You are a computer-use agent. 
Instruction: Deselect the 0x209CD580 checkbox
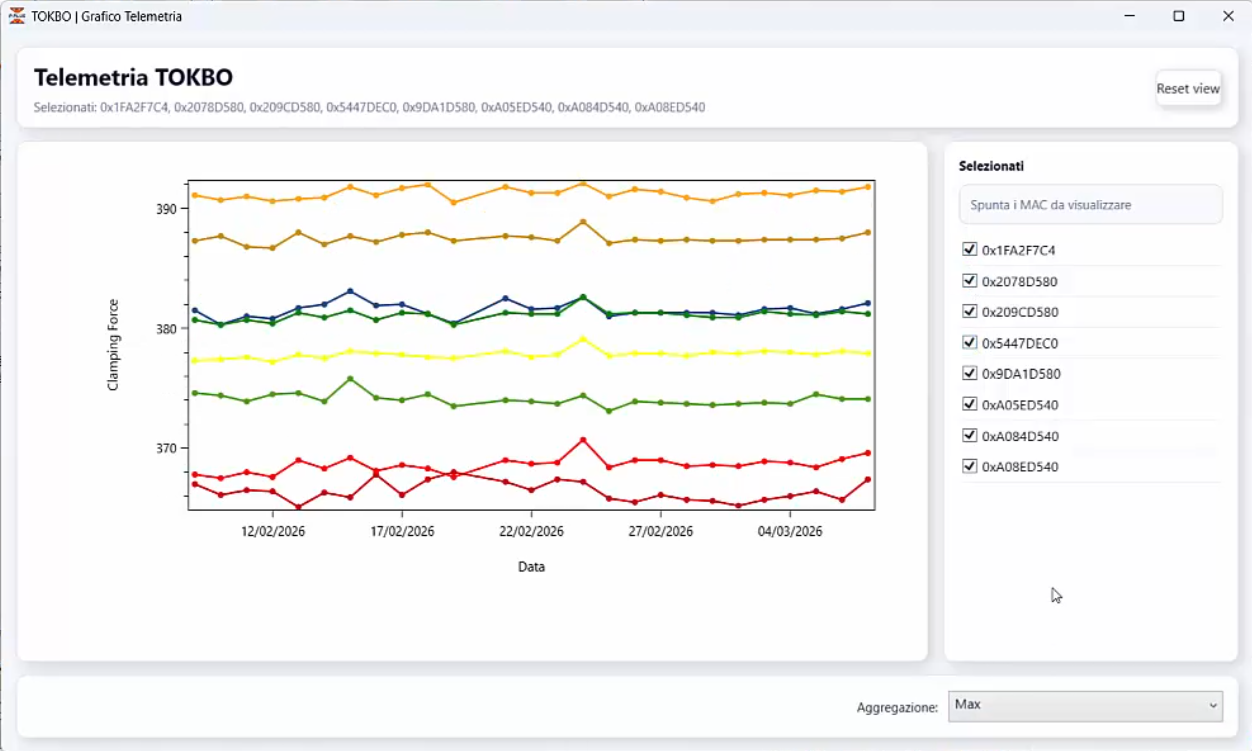(x=969, y=312)
